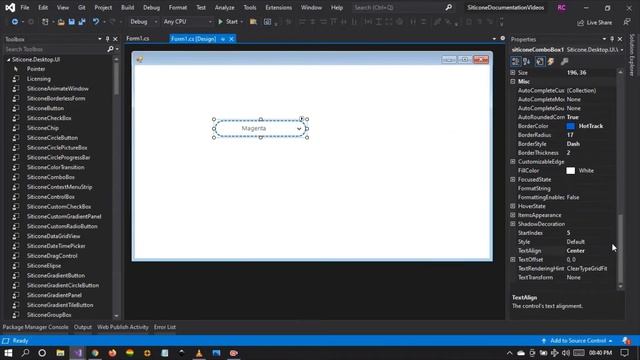Expand the TextOffset property

click(513, 260)
